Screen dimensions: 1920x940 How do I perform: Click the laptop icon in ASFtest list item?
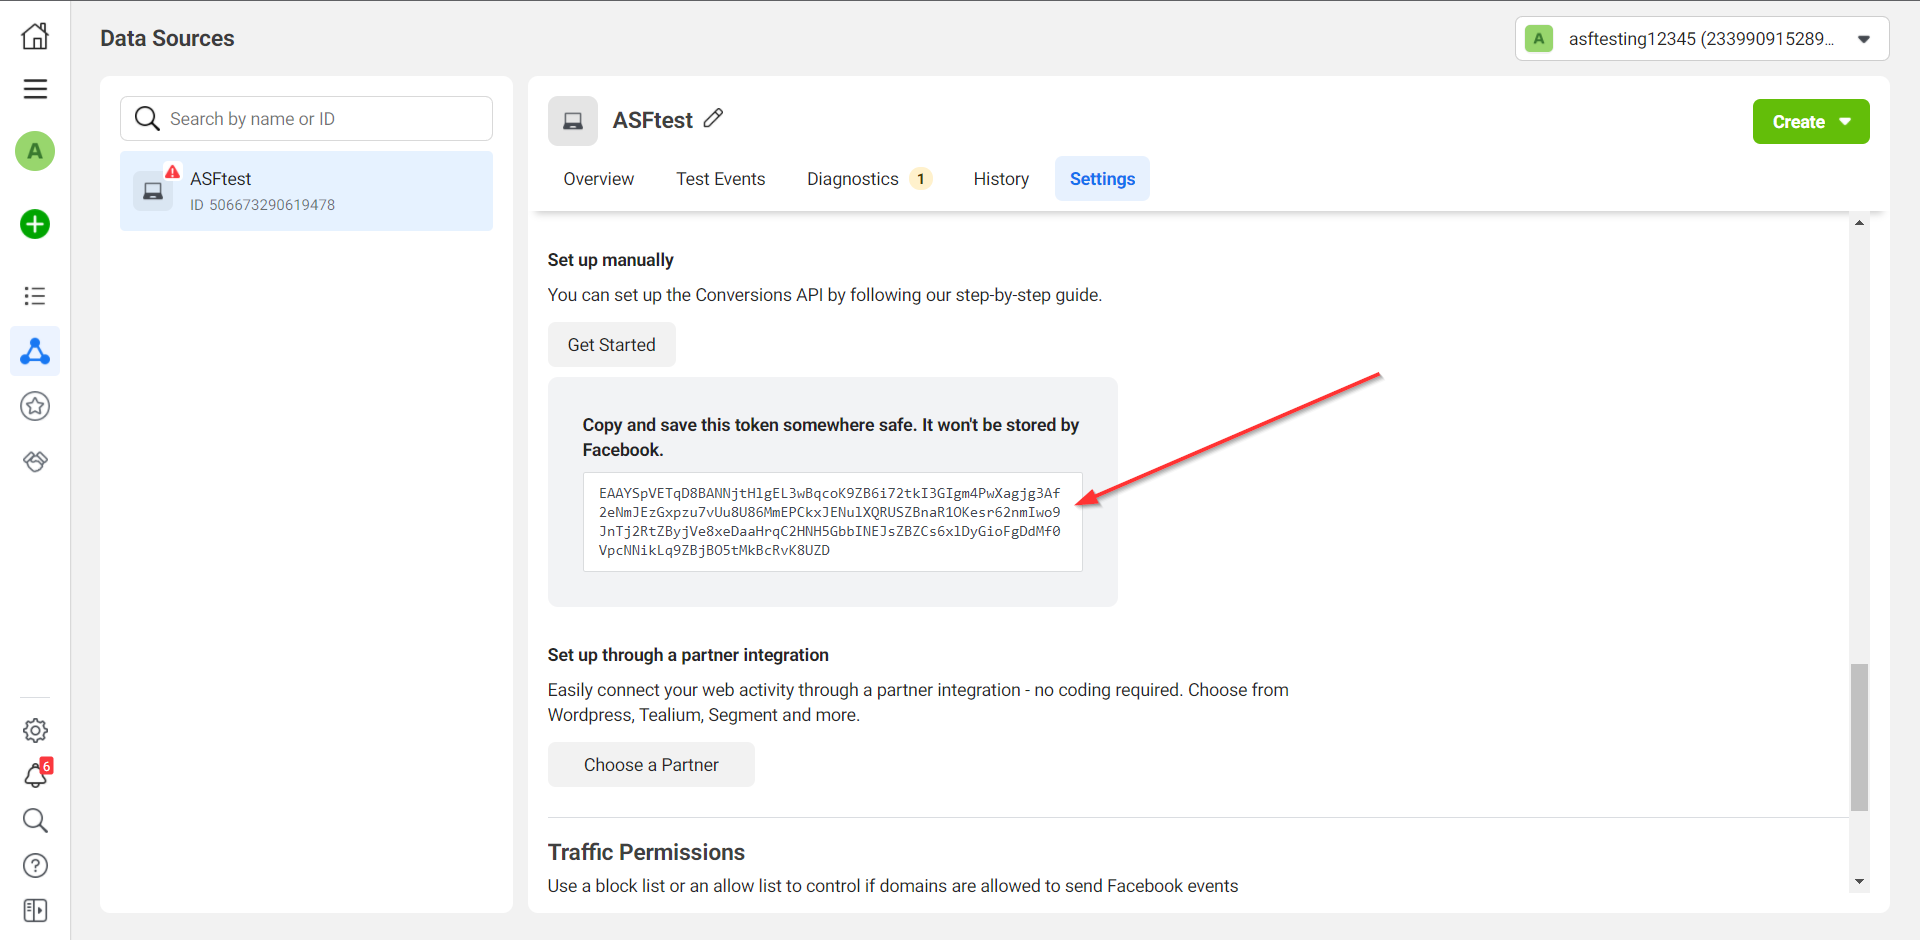tap(153, 191)
